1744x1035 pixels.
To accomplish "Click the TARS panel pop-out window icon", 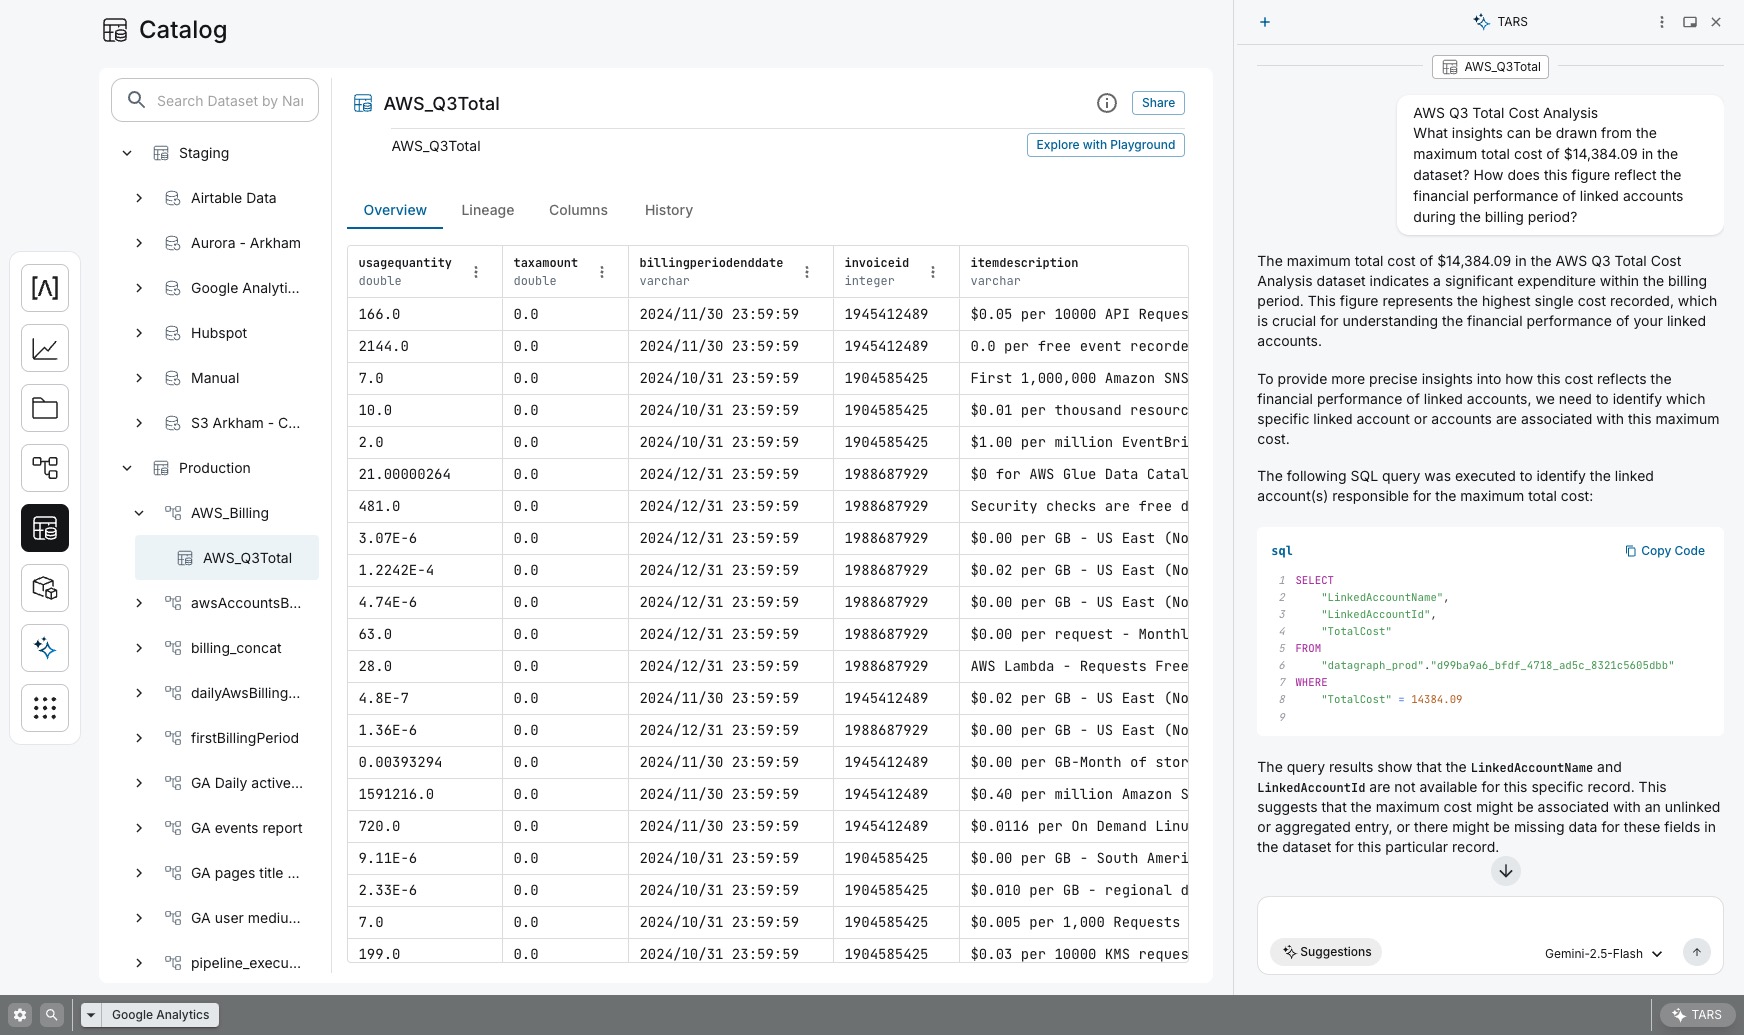I will [1690, 22].
